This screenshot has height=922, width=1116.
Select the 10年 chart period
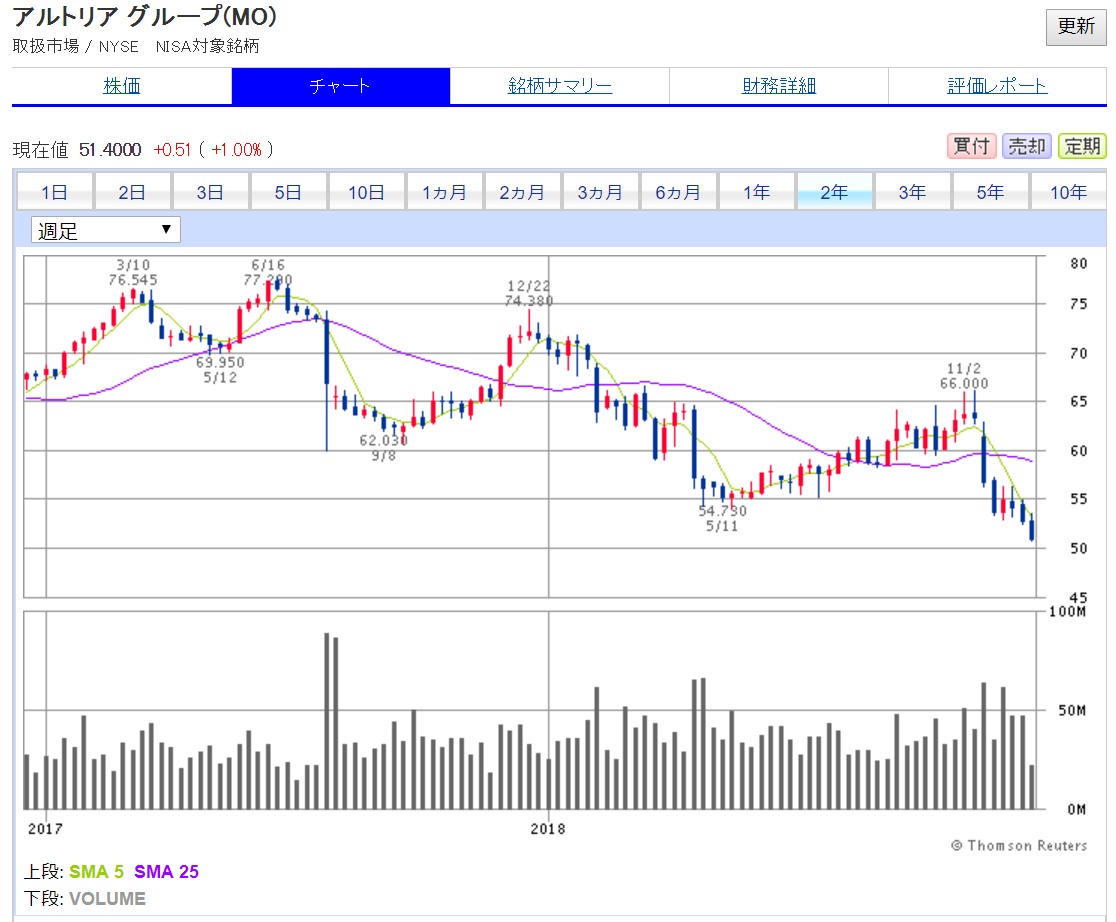point(1068,192)
